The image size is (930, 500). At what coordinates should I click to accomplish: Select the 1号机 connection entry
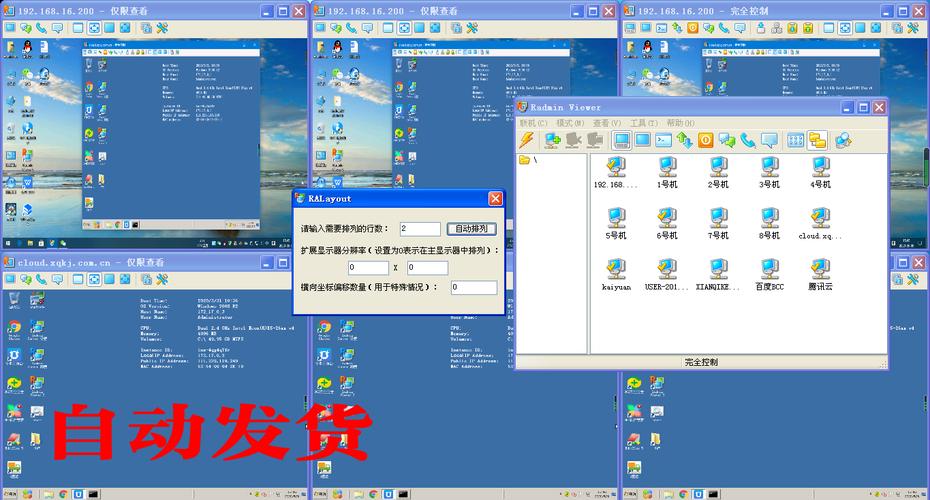[x=667, y=173]
